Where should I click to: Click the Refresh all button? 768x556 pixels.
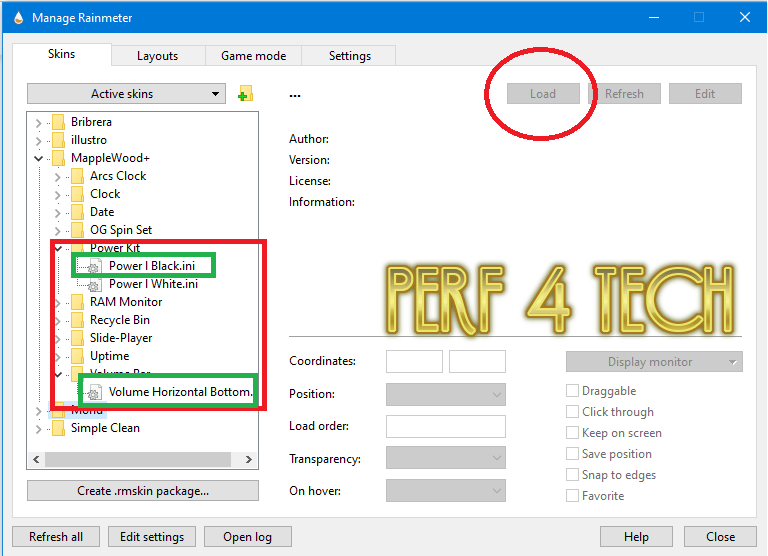pos(56,537)
